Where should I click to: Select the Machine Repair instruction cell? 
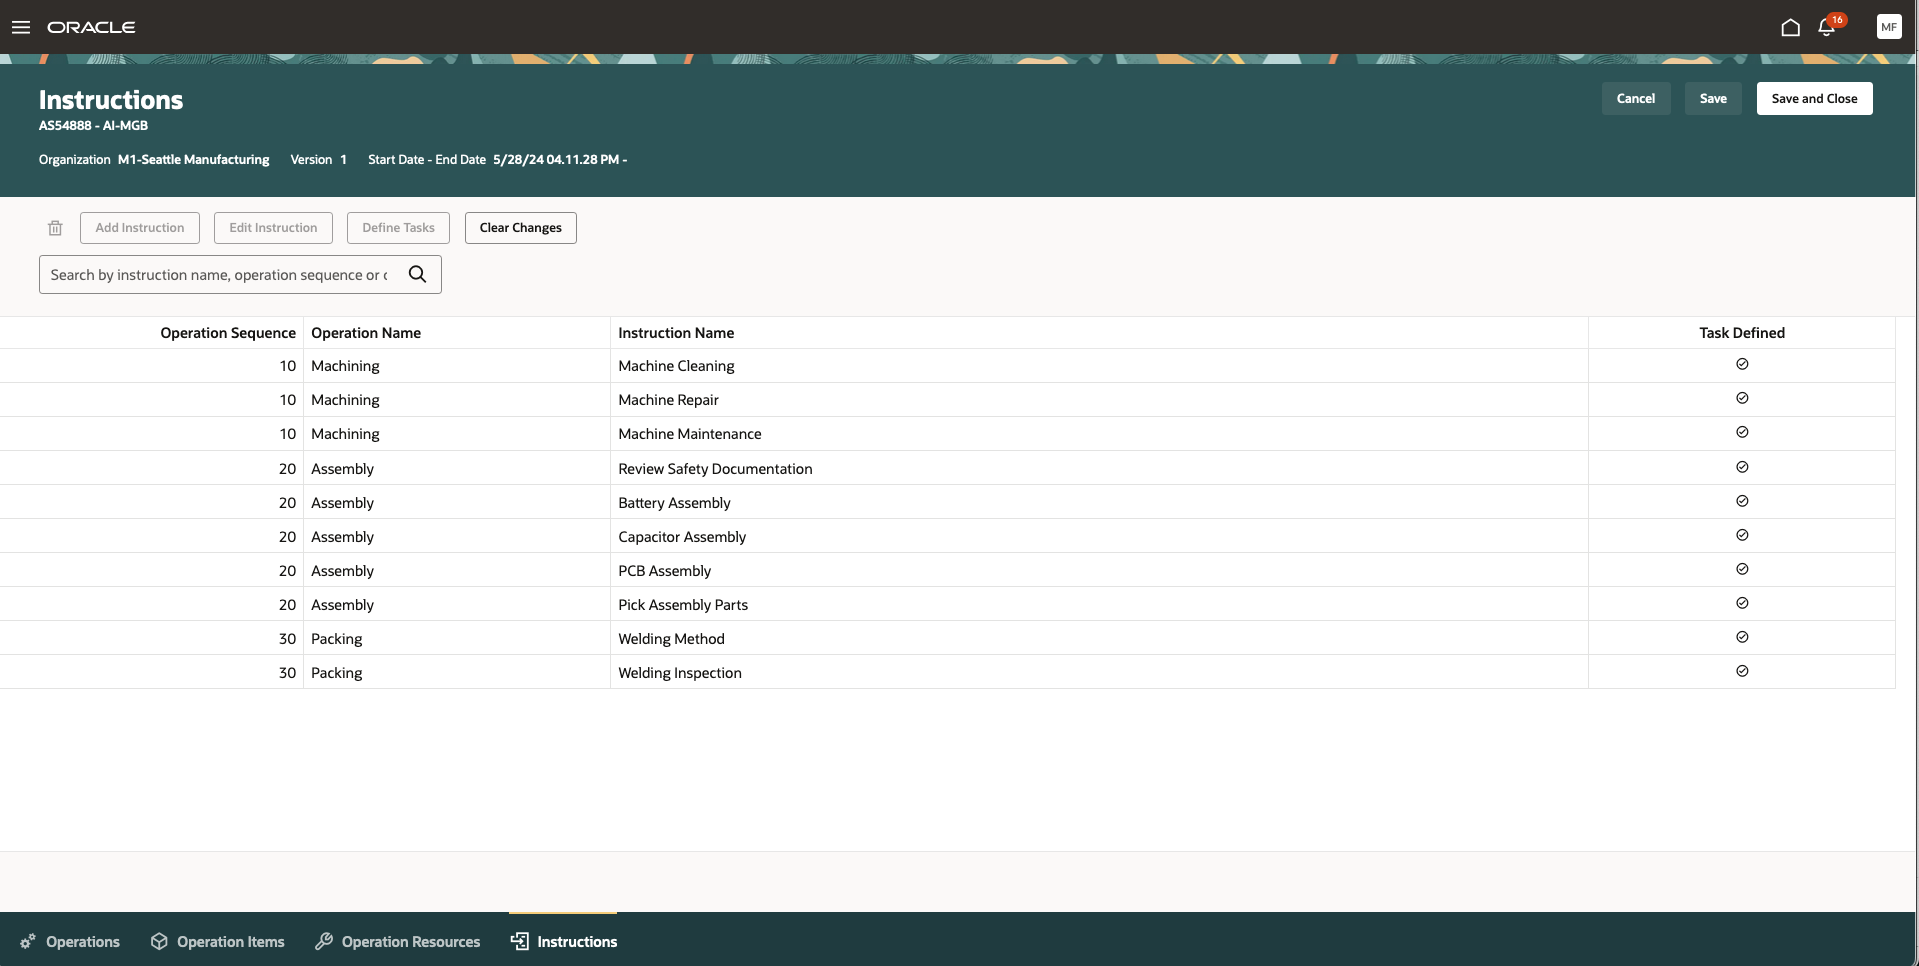(x=1099, y=400)
